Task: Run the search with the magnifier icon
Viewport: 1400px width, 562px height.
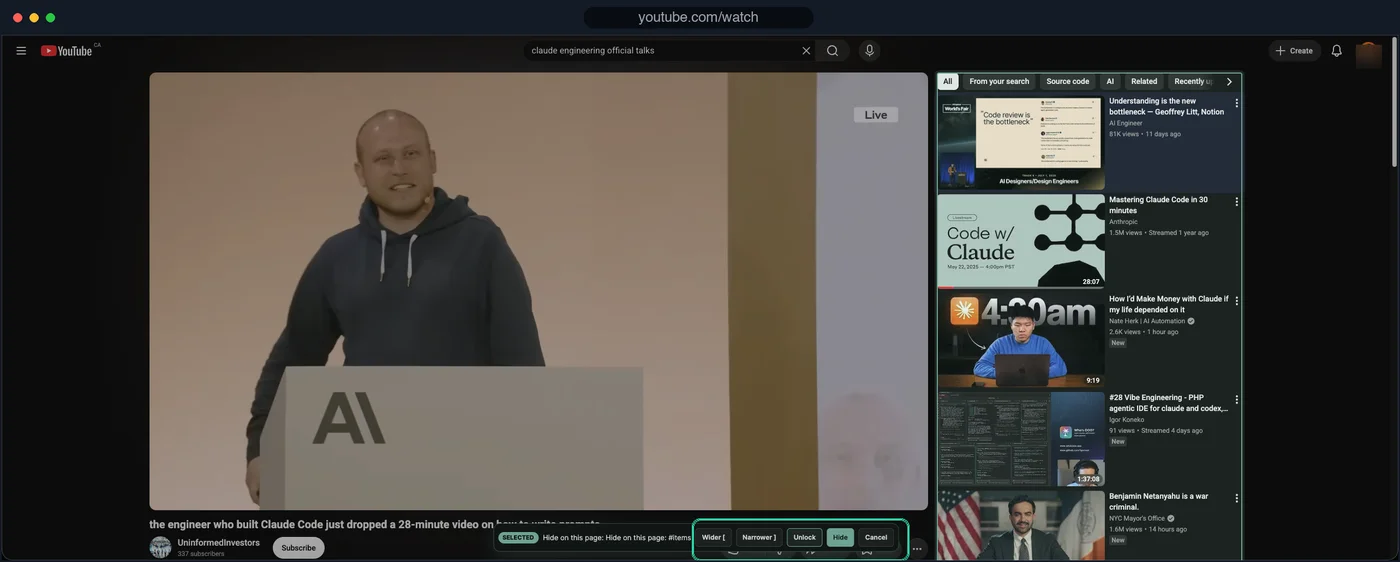Action: (x=832, y=51)
